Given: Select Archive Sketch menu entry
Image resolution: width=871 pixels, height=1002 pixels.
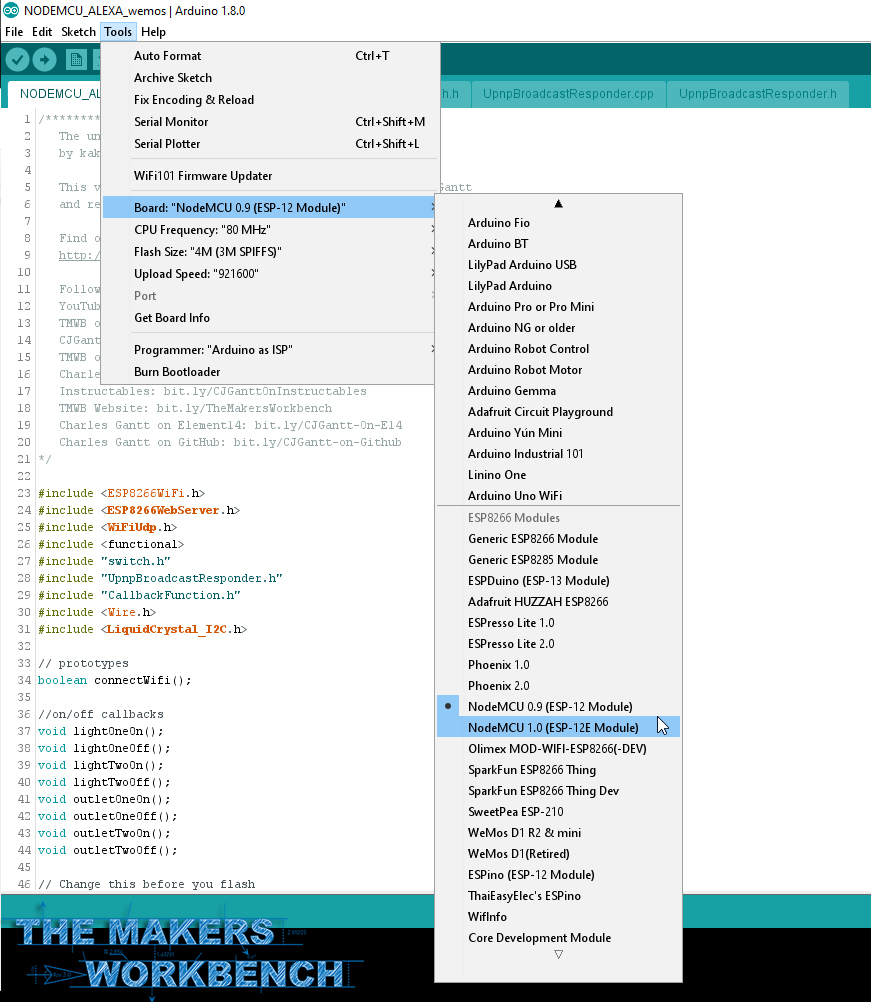Looking at the screenshot, I should point(269,77).
